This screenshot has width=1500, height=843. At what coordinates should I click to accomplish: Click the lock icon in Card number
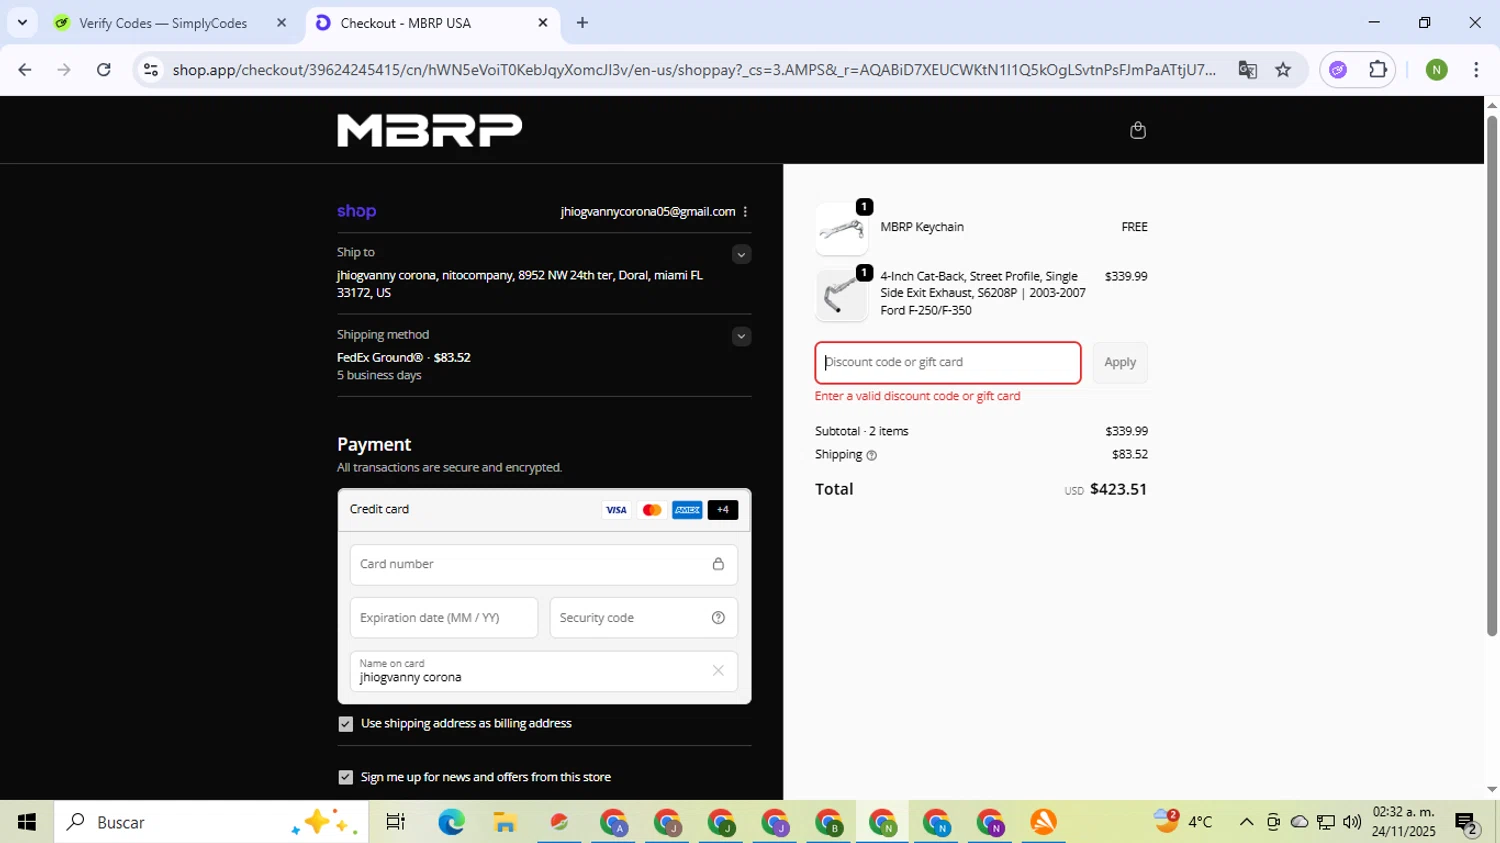pos(718,564)
